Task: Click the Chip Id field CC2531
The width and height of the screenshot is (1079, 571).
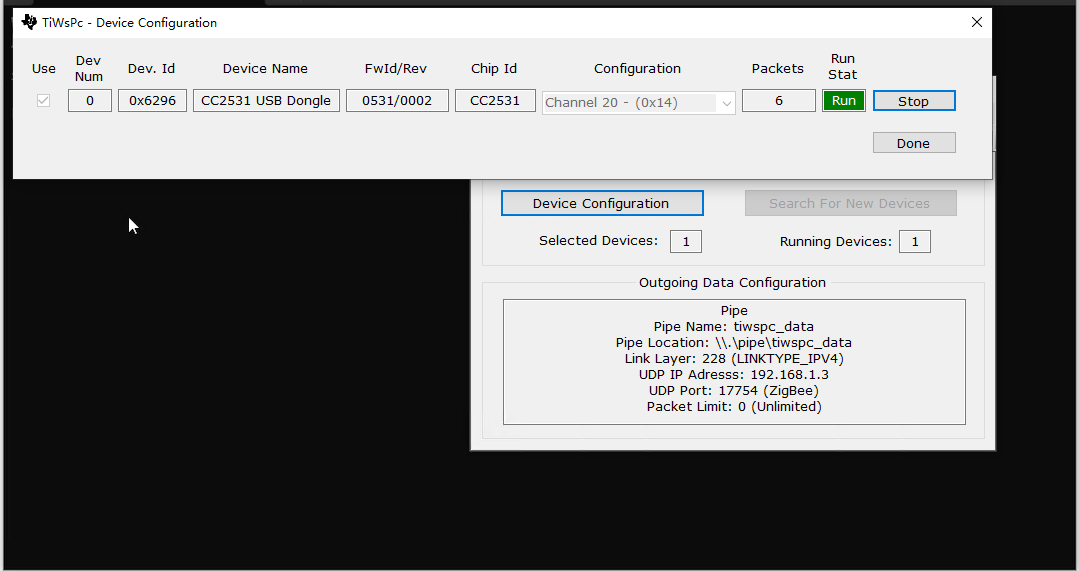Action: pyautogui.click(x=495, y=100)
